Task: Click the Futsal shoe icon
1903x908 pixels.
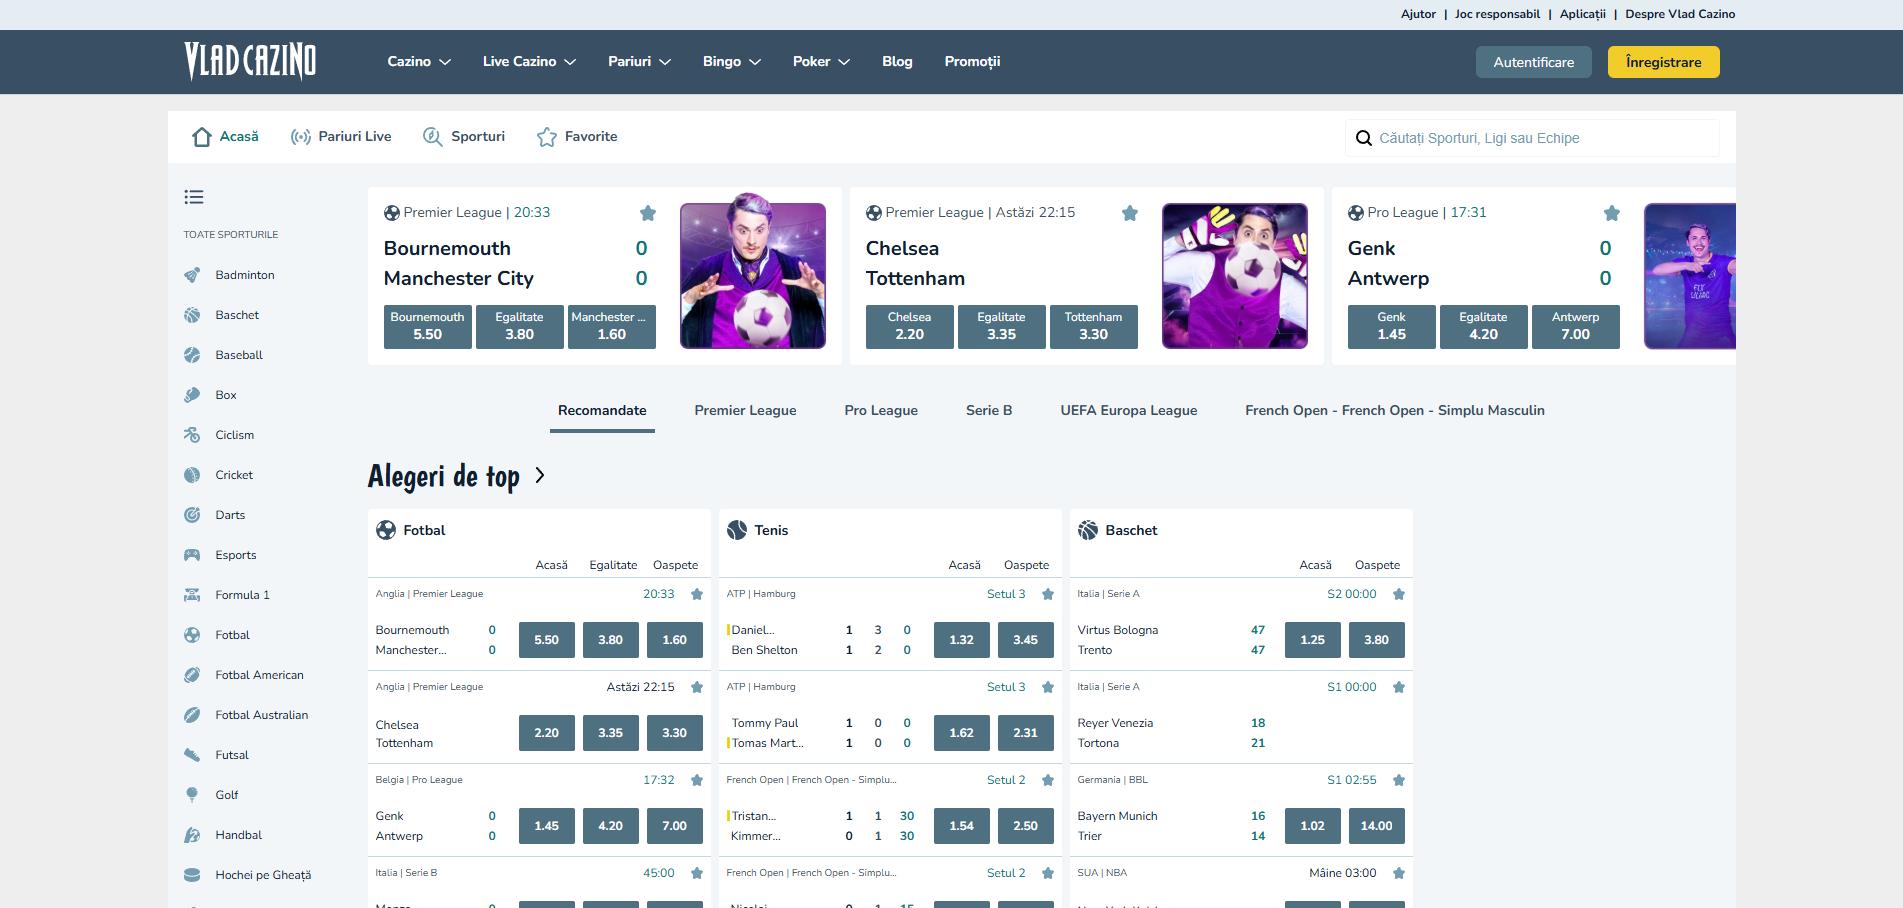Action: [x=192, y=755]
